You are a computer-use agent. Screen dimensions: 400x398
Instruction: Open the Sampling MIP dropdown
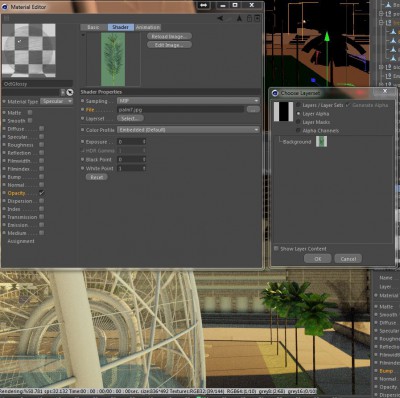[x=188, y=101]
